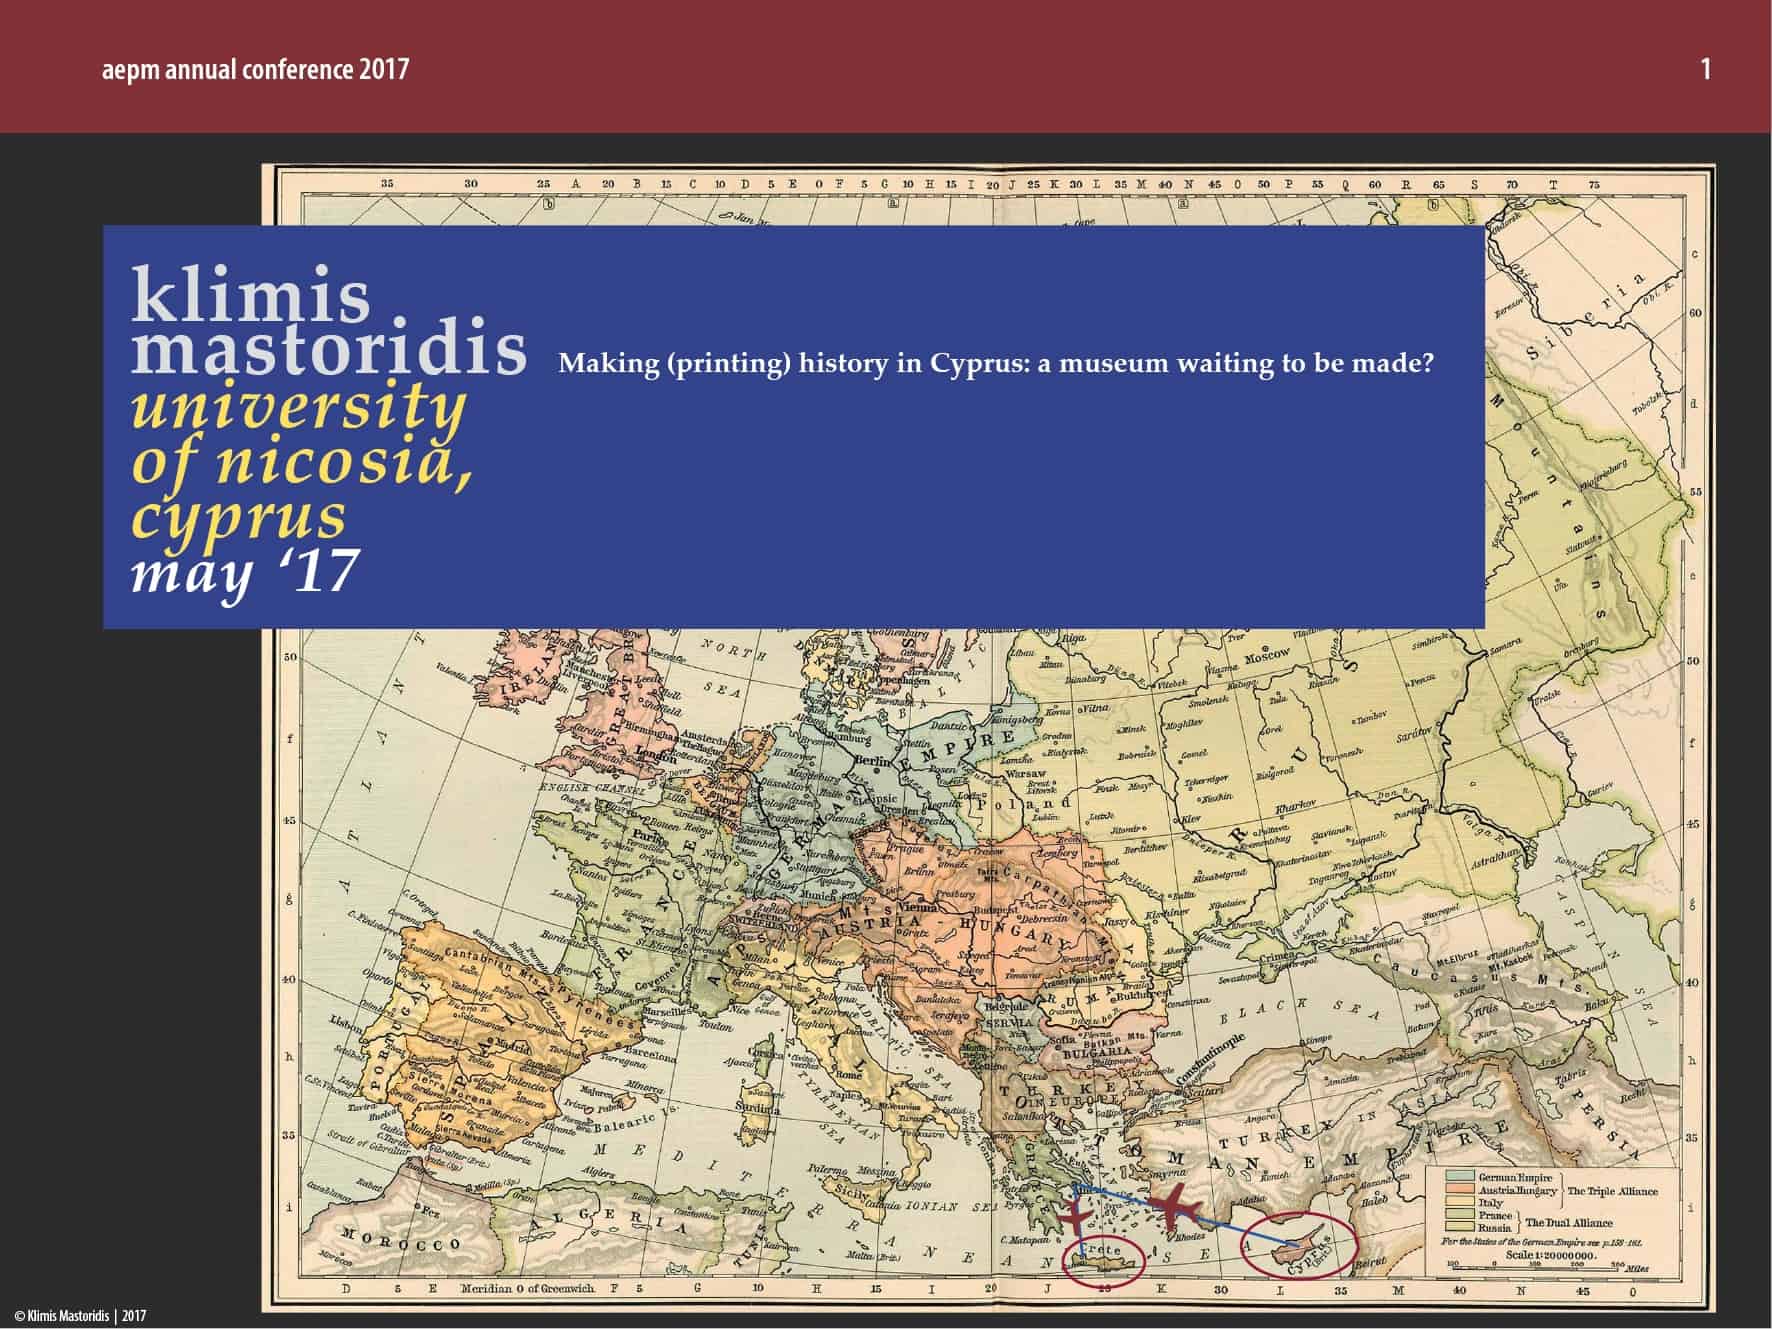Click the Italy legend color swatch
The width and height of the screenshot is (1772, 1329).
(x=1460, y=1201)
